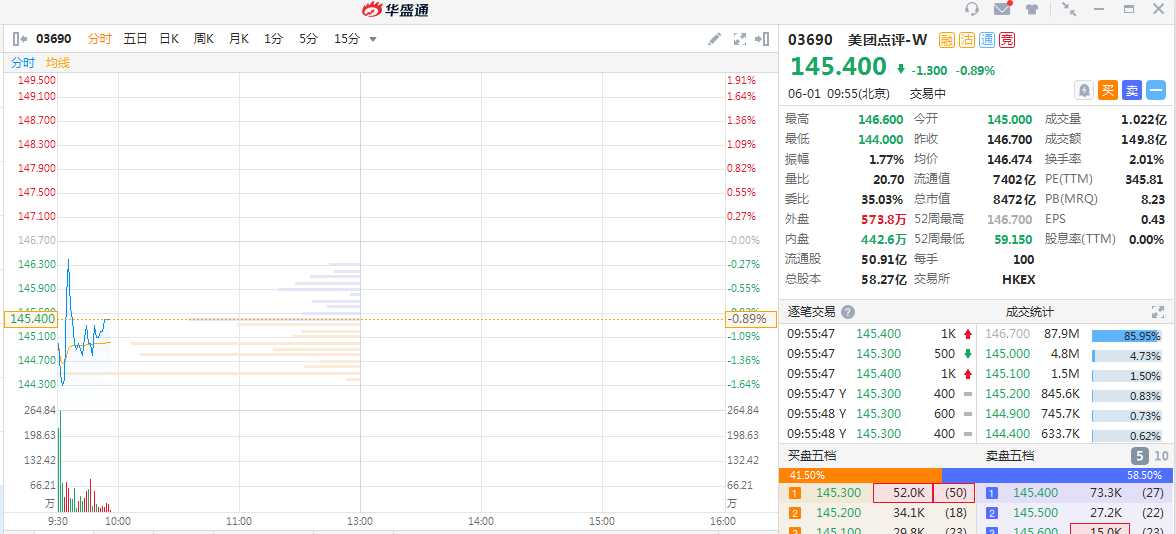The height and width of the screenshot is (534, 1176).
Task: Open the customer service headset icon
Action: pos(972,9)
